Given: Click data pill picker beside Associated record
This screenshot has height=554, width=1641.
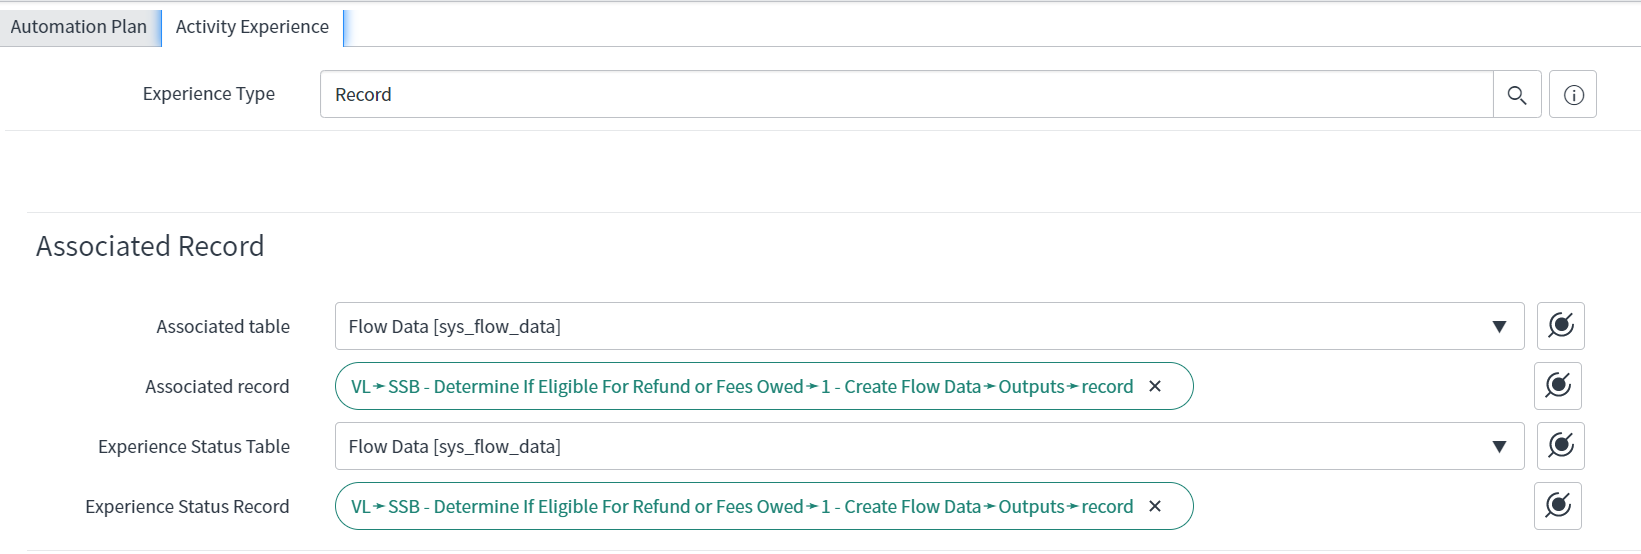Looking at the screenshot, I should [x=1558, y=386].
